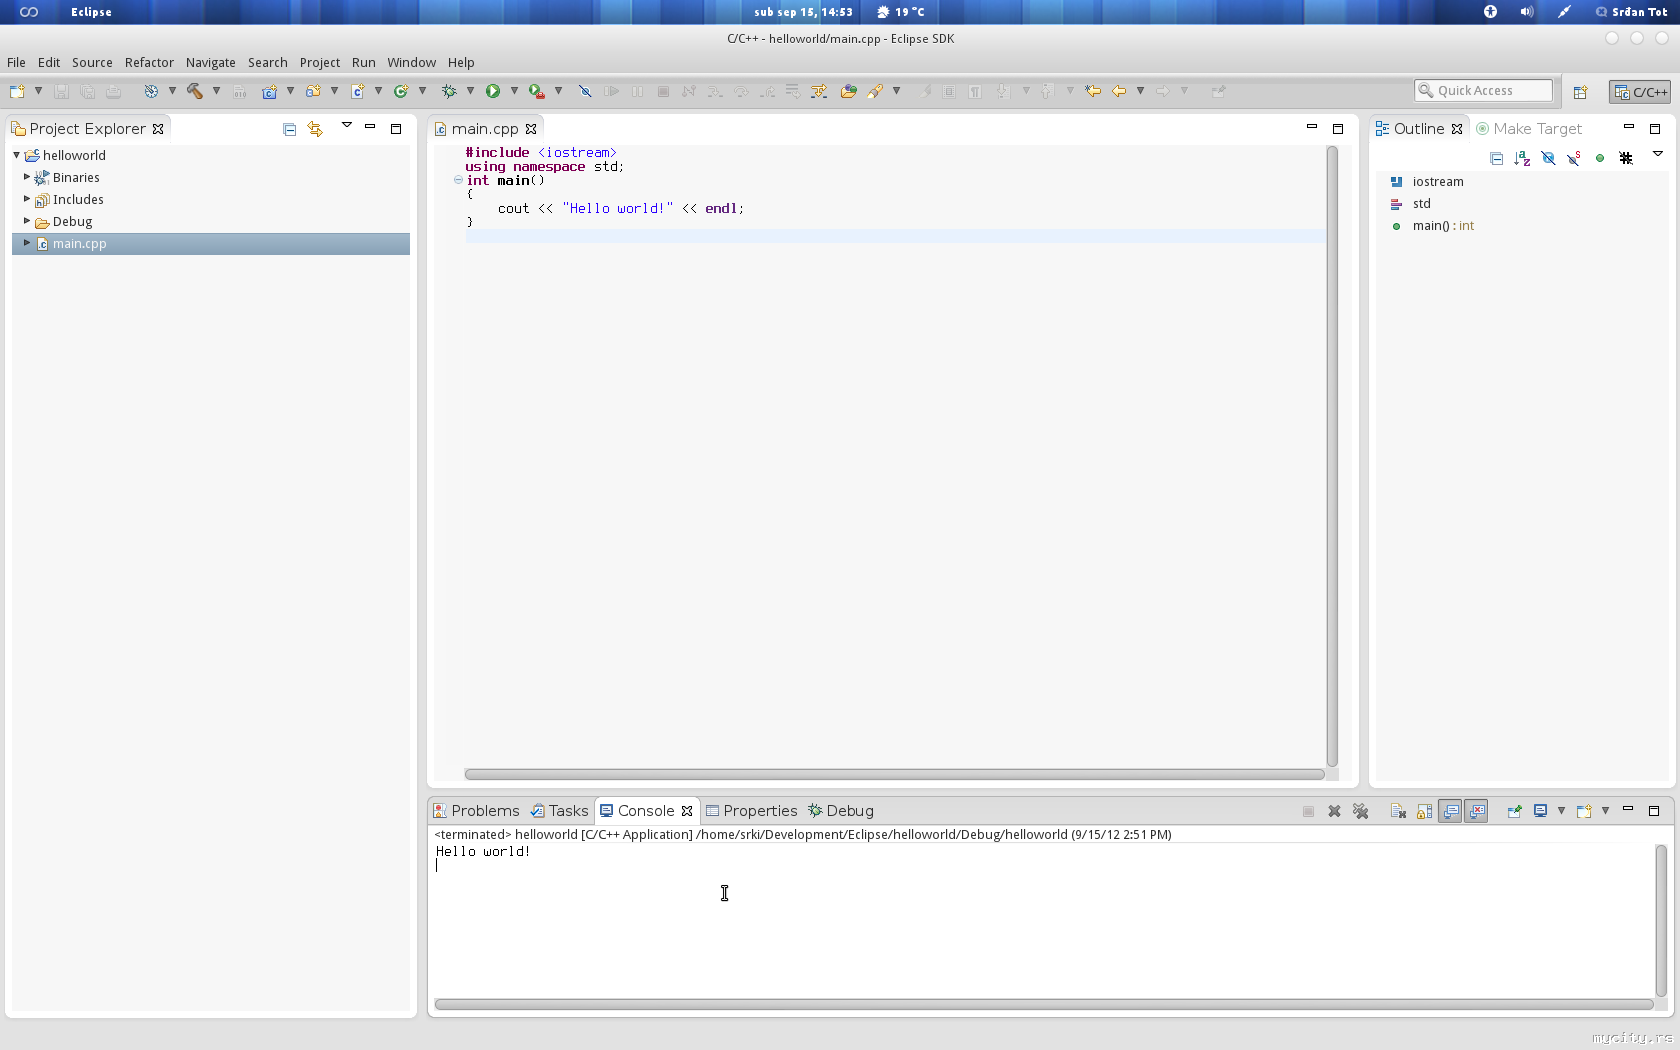
Task: Click the Debug bug icon in toolbar
Action: click(x=449, y=91)
